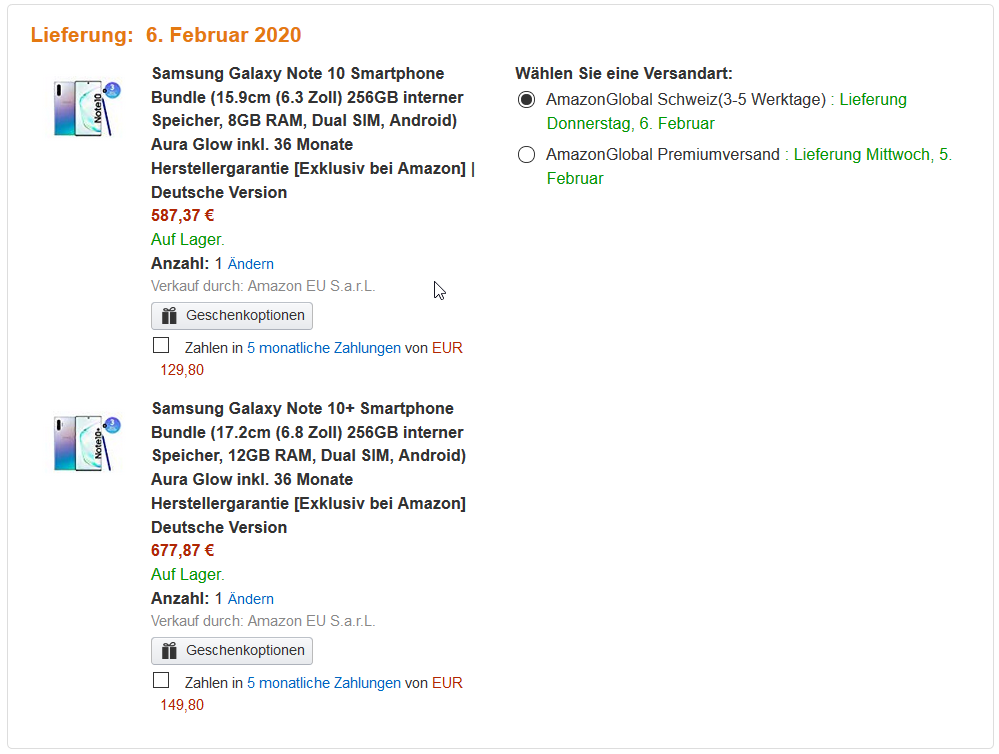Click Ändern link for Note 10+ quantity
The width and height of the screenshot is (999, 754).
click(x=250, y=599)
